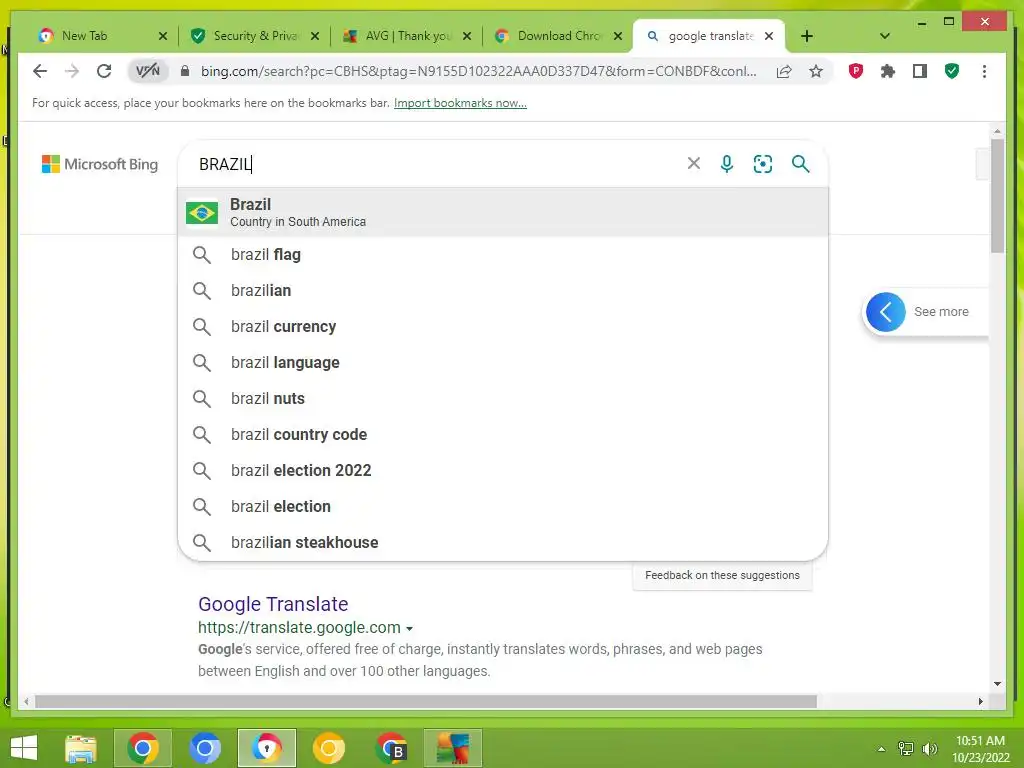Choose brazil election 2022 suggestion

pos(503,470)
